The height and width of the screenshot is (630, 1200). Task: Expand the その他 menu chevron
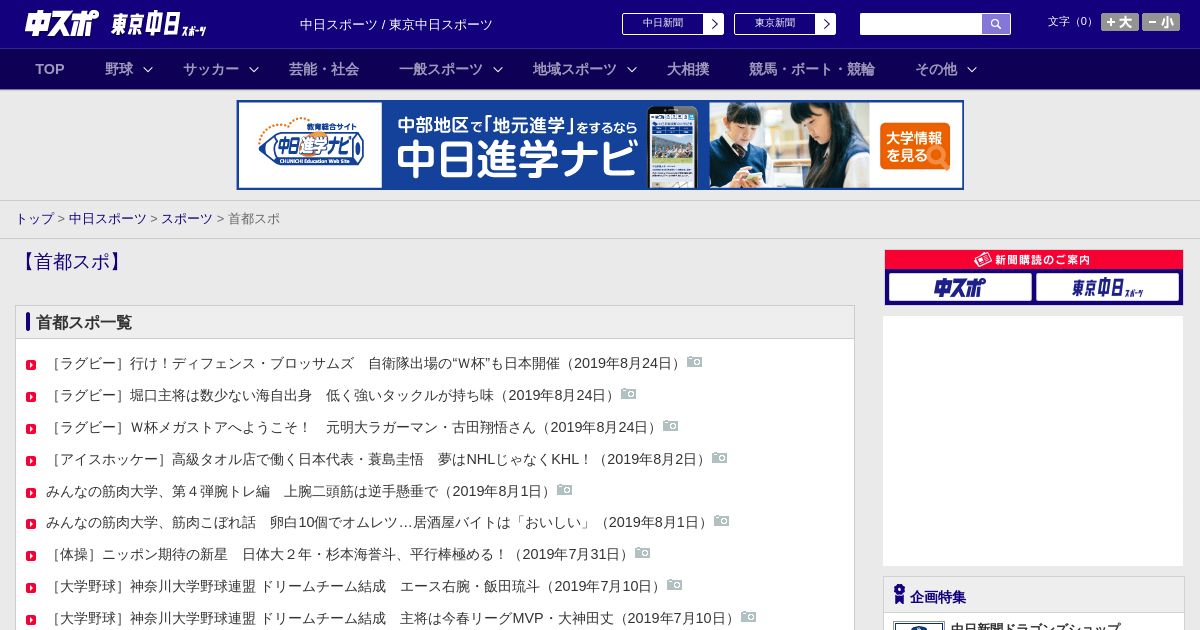[972, 69]
